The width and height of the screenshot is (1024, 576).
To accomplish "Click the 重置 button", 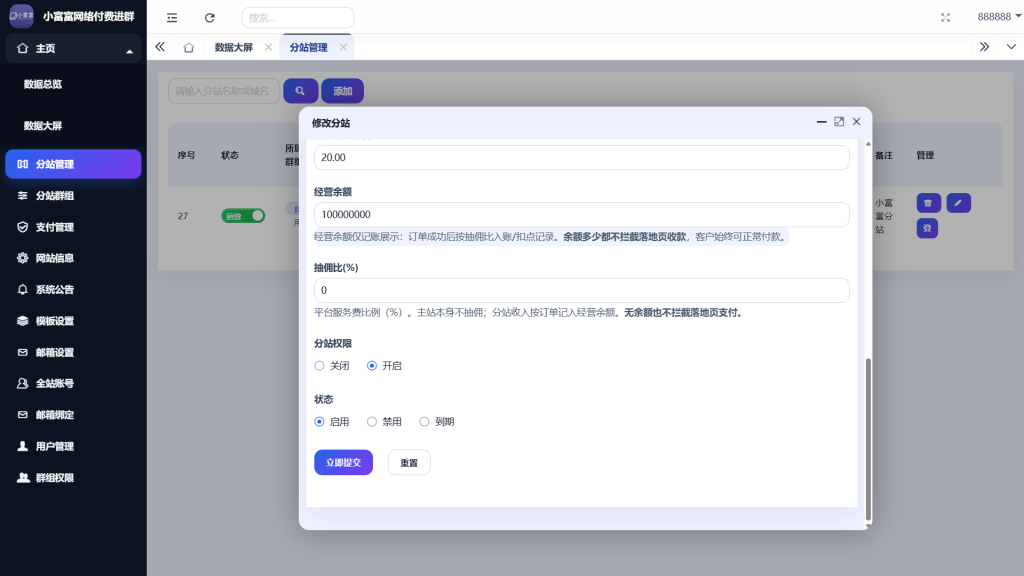I will 409,462.
